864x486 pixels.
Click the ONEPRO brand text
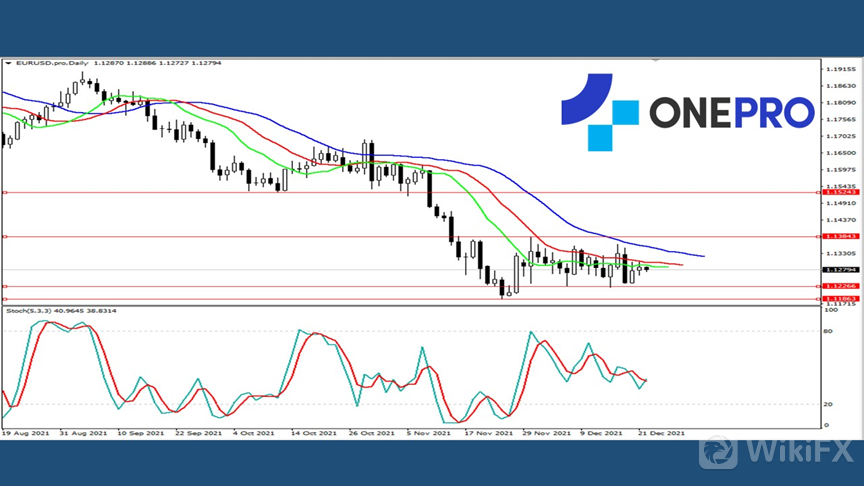click(732, 113)
